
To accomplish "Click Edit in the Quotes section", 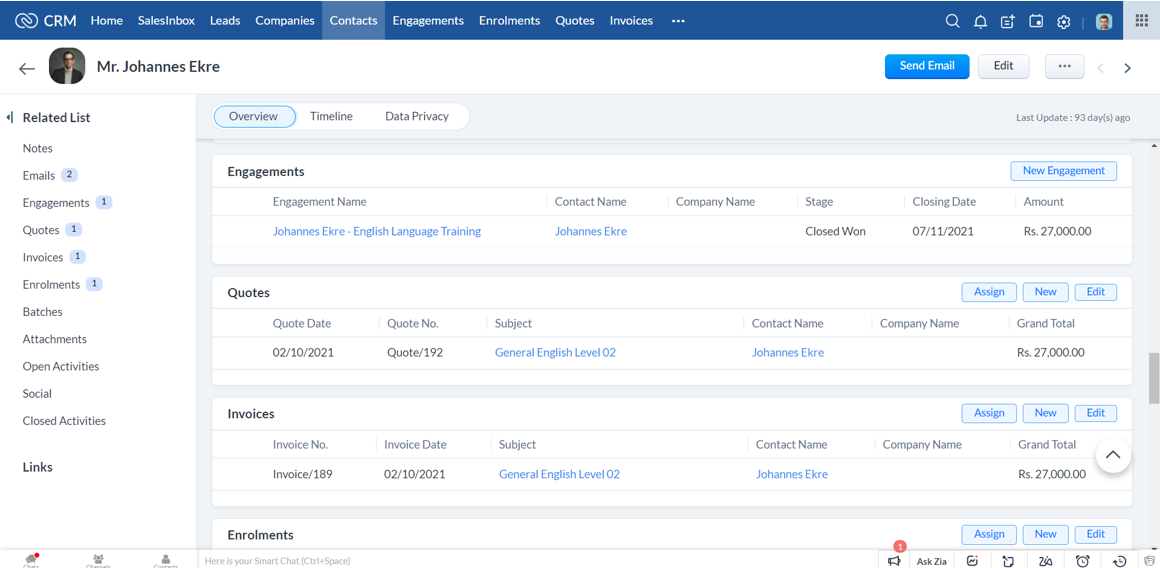I will (x=1096, y=292).
